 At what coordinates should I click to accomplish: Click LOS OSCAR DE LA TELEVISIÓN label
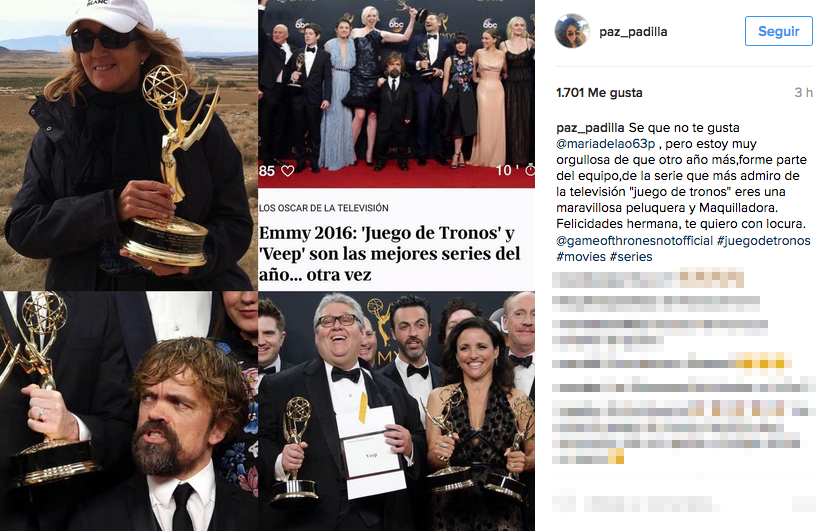pyautogui.click(x=323, y=208)
